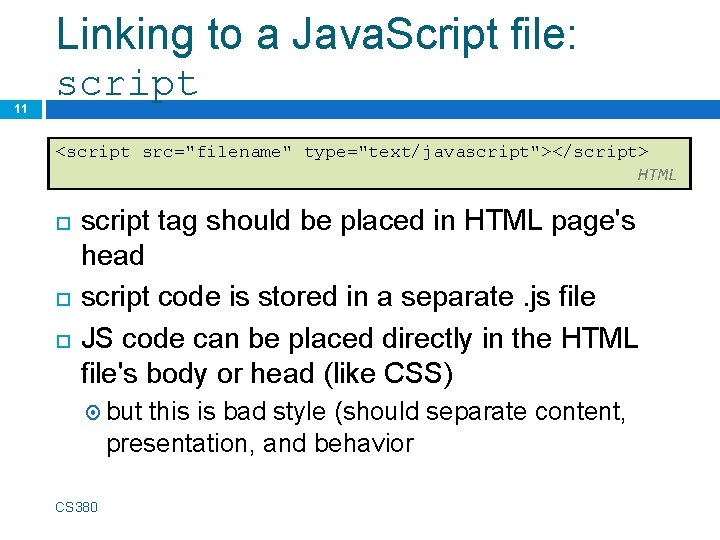Click the square bullet beside 'JS code can'
The image size is (720, 540).
click(63, 342)
